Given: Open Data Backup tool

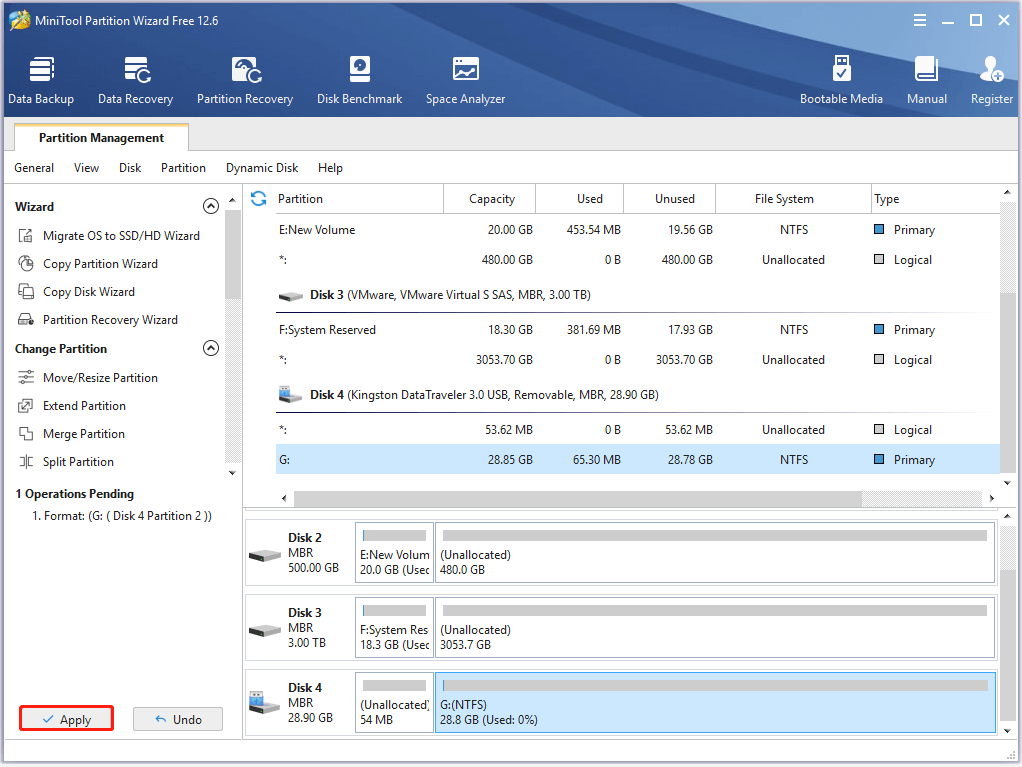Looking at the screenshot, I should (x=41, y=80).
